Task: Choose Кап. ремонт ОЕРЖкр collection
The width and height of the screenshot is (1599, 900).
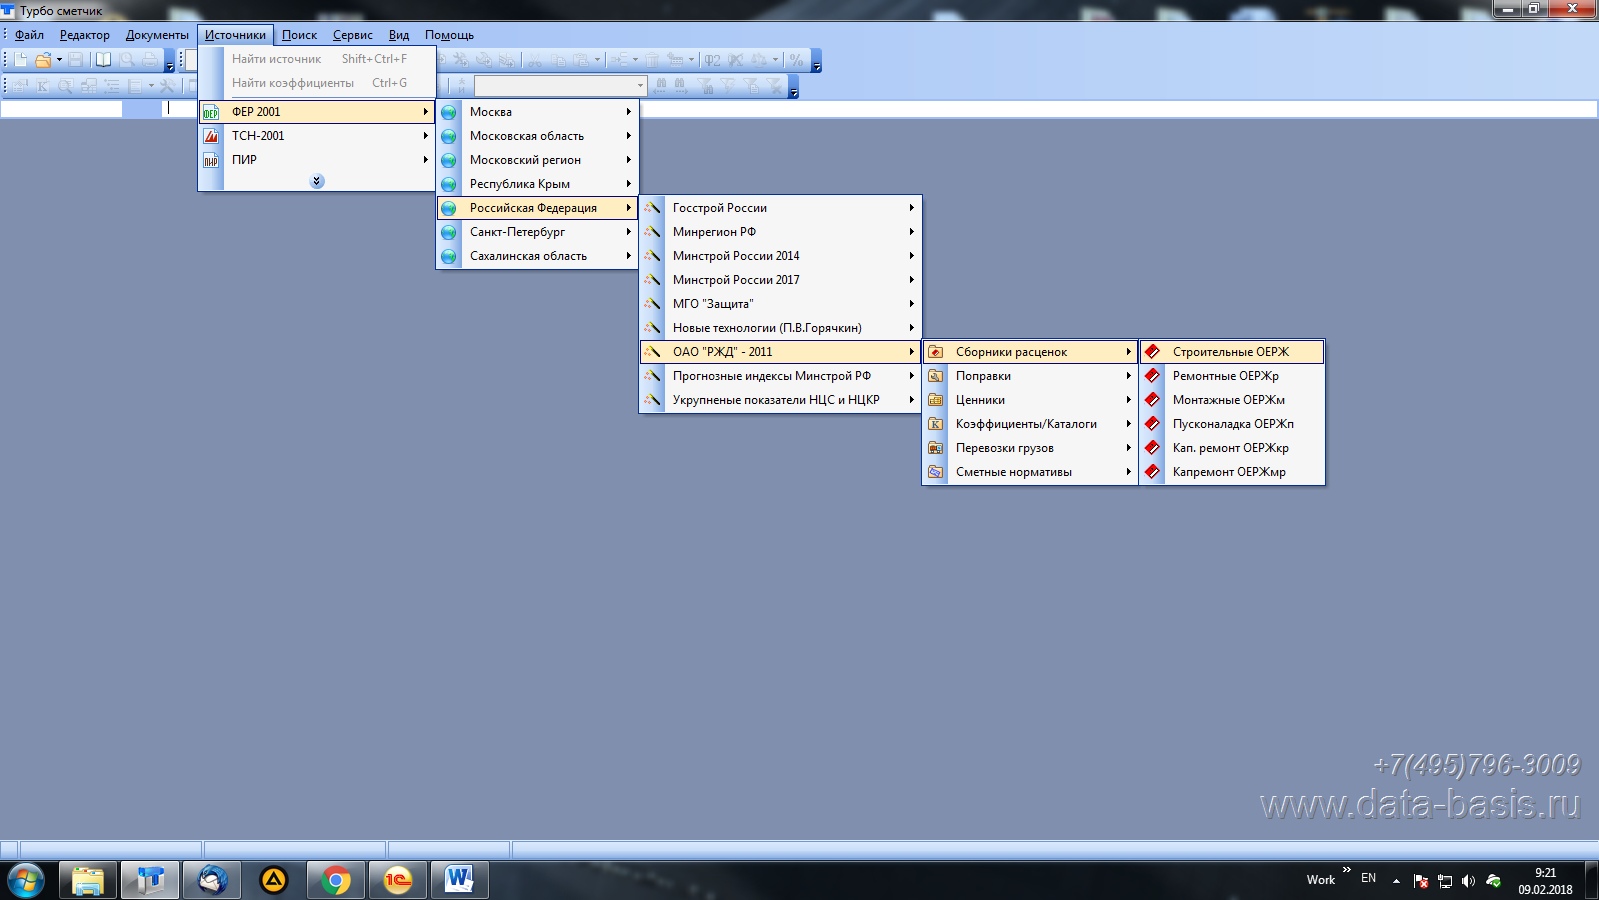Action: coord(1232,448)
